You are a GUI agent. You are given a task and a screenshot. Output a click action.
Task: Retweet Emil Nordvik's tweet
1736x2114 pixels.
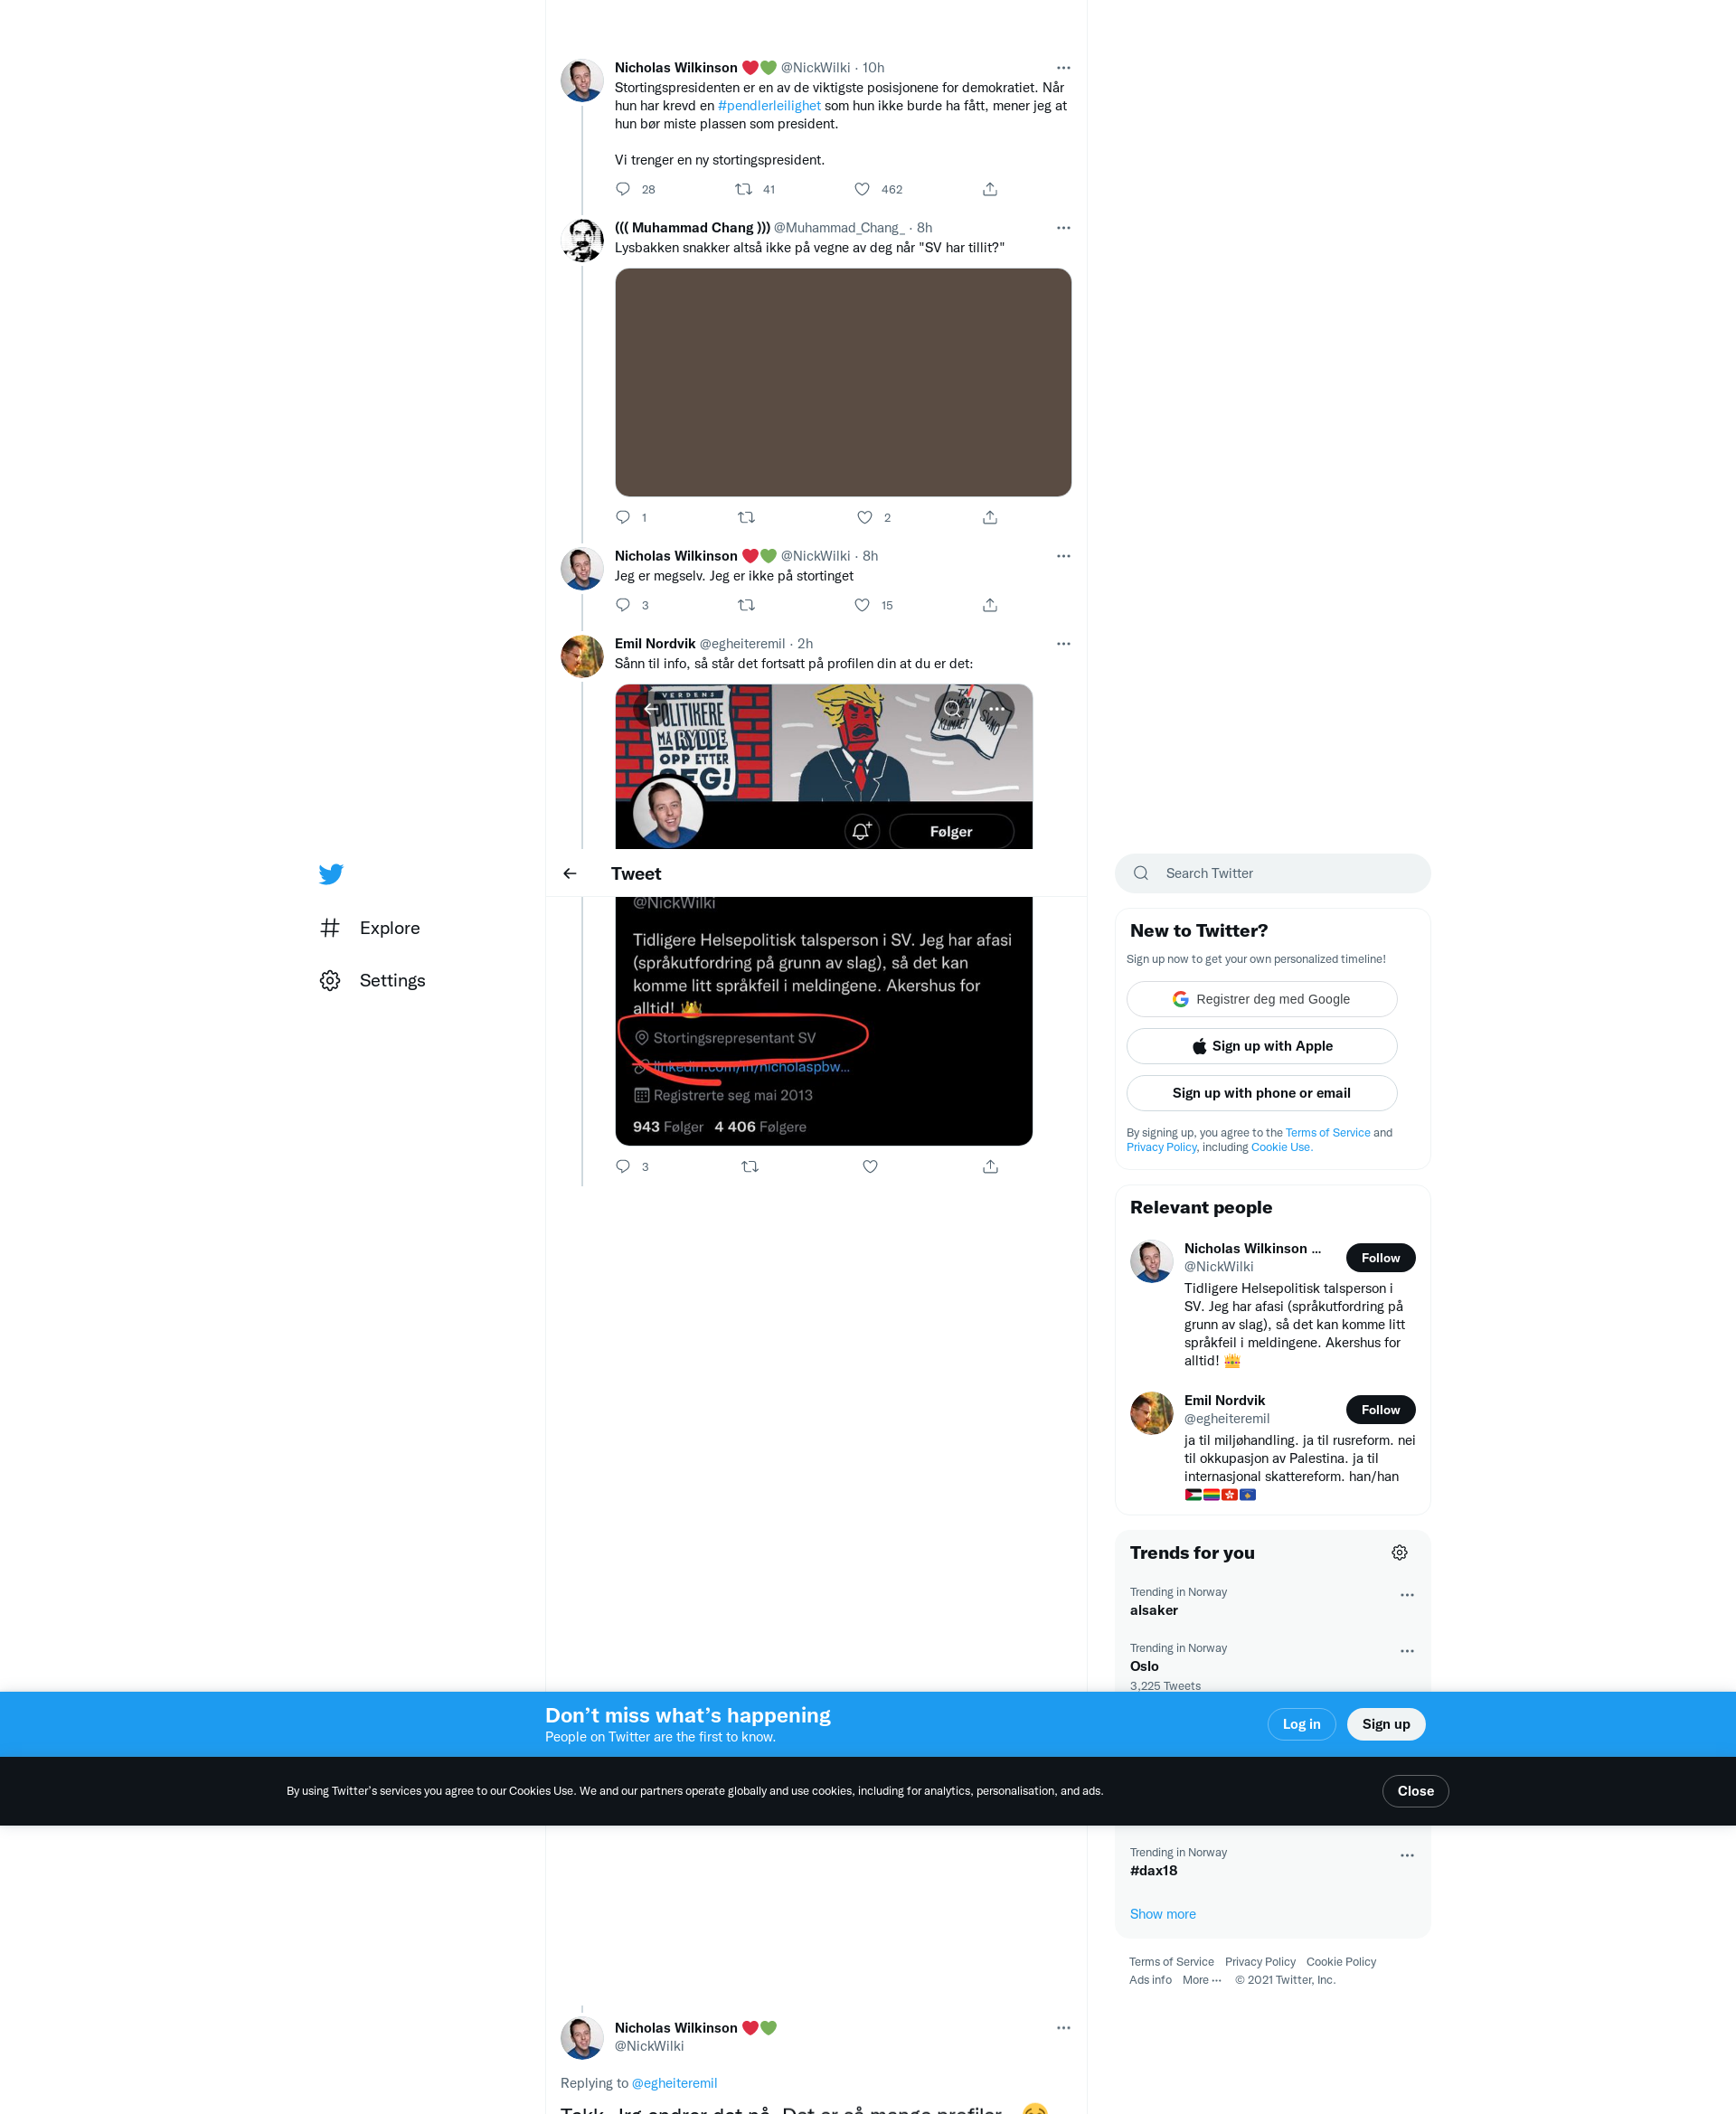(750, 1166)
